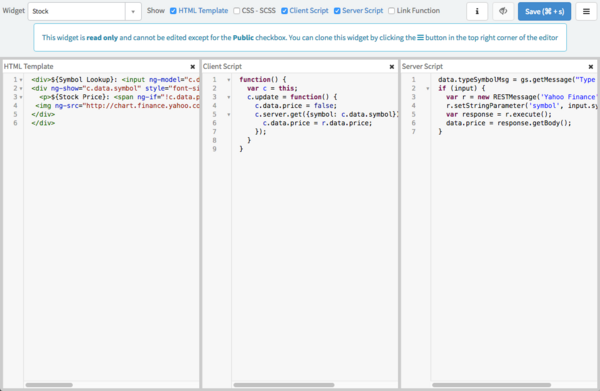The width and height of the screenshot is (600, 391).
Task: Click 'c.data.price = r.data.price;' line
Action: 317,123
